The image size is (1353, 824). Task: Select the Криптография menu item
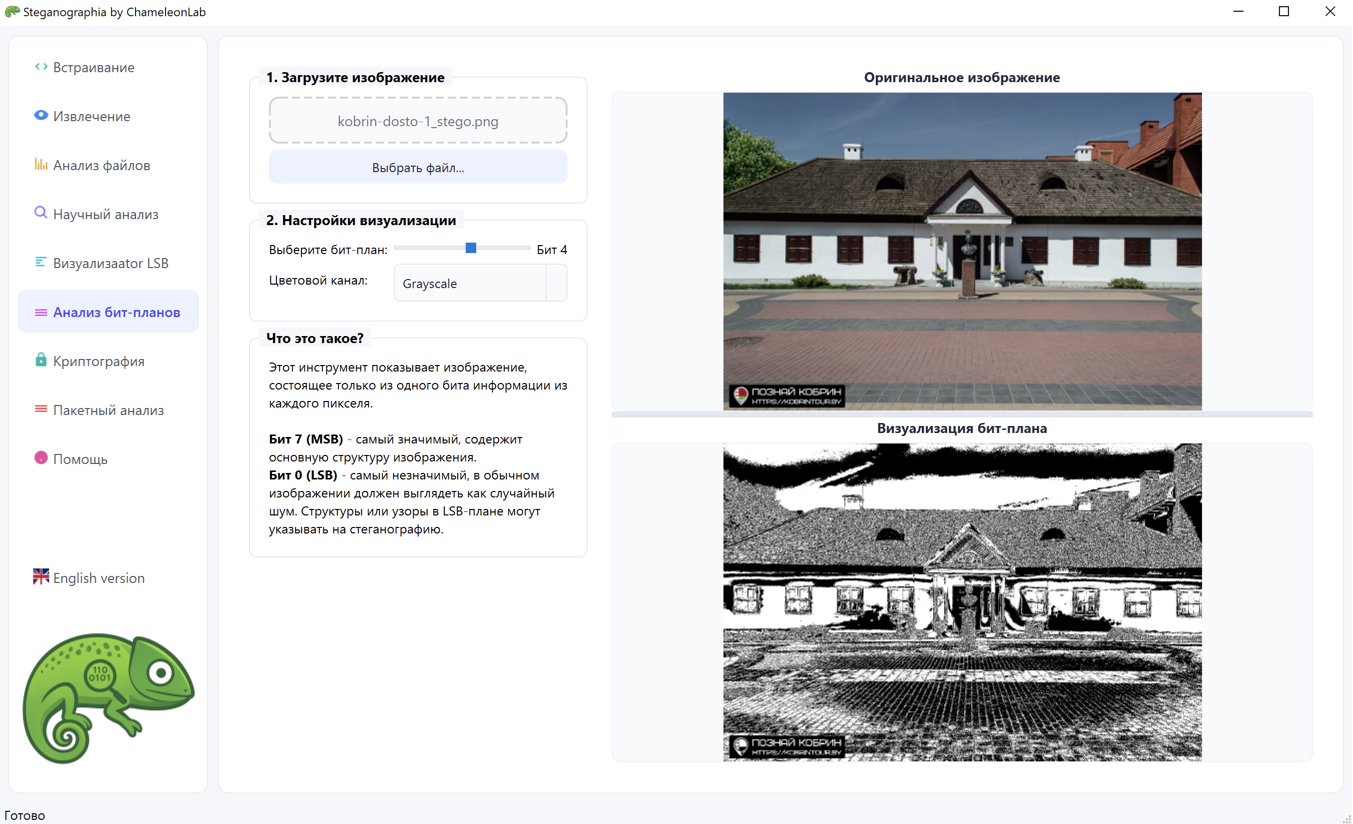tap(108, 361)
